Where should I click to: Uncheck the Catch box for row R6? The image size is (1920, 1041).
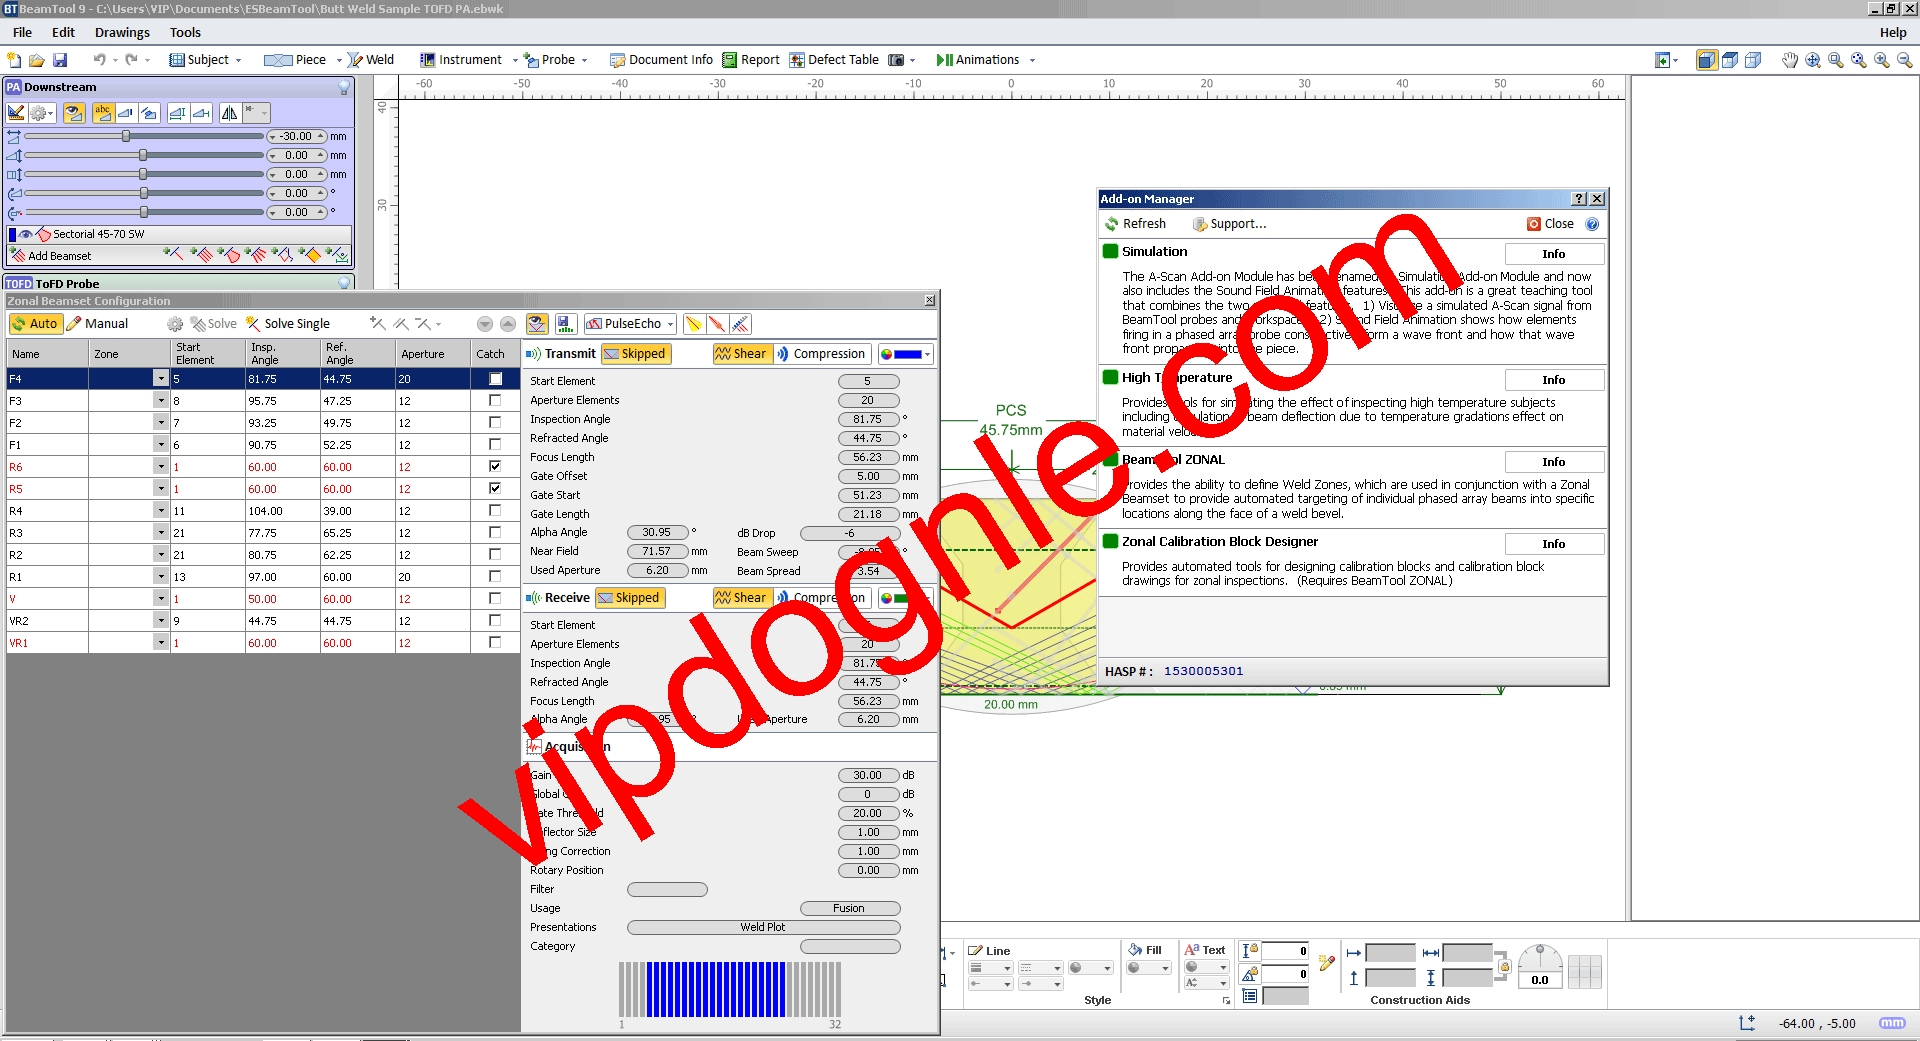point(495,467)
